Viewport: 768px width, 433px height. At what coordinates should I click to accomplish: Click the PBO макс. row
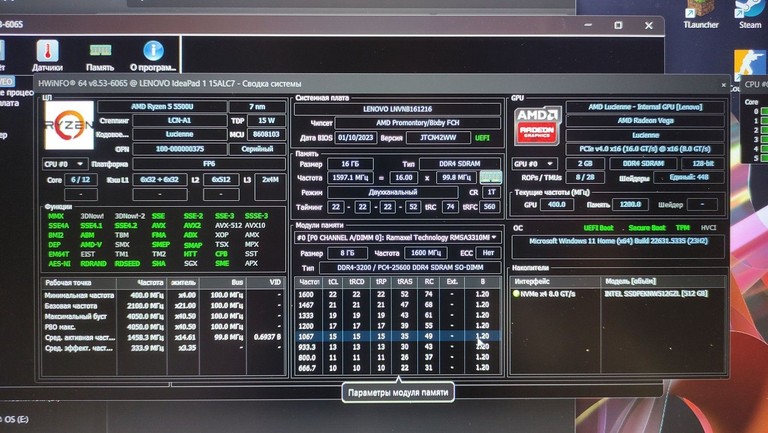163,327
